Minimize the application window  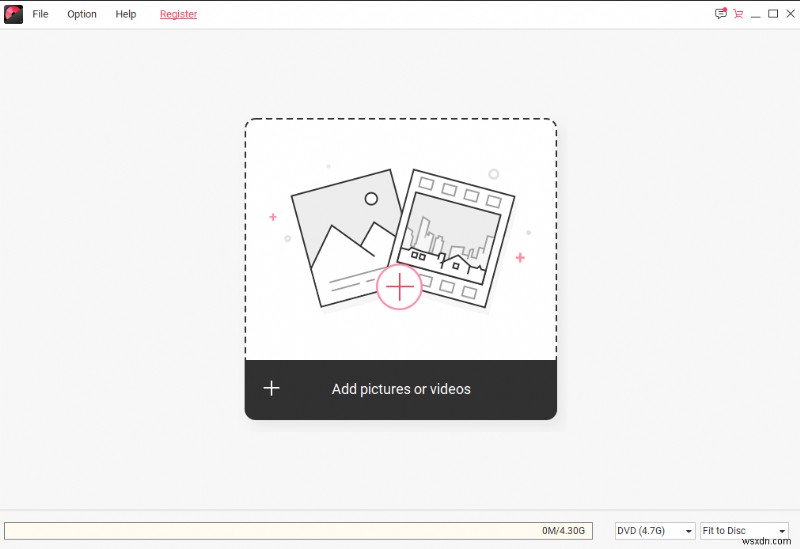tap(755, 14)
